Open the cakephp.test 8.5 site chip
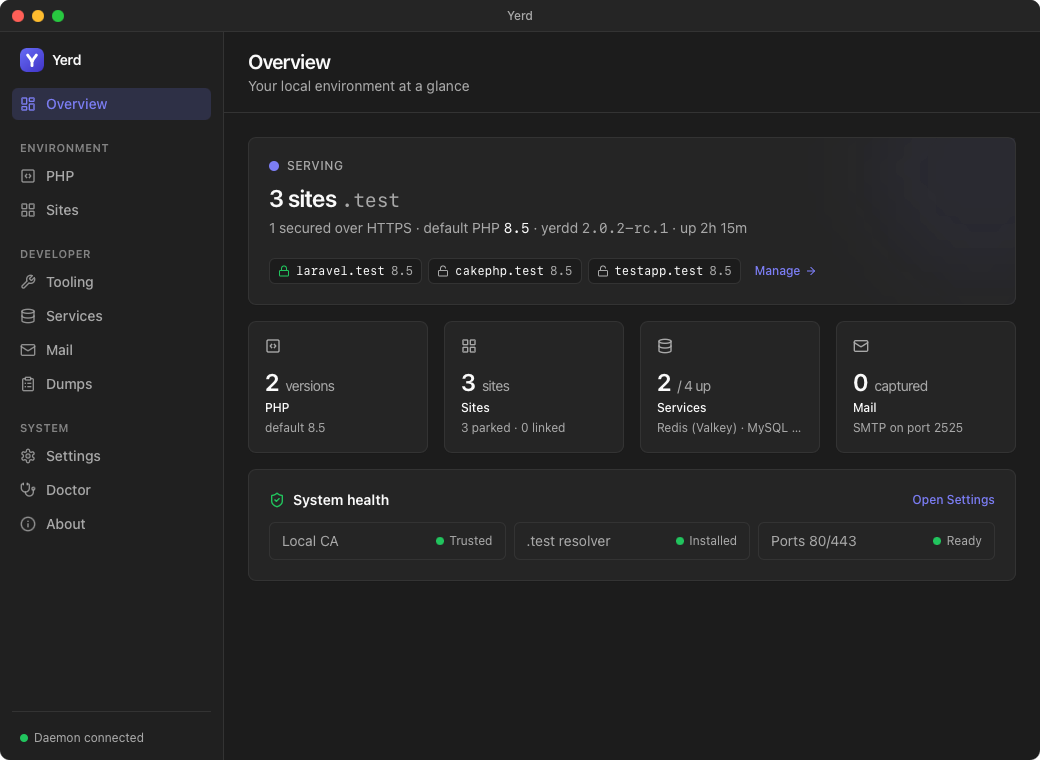 coord(505,271)
